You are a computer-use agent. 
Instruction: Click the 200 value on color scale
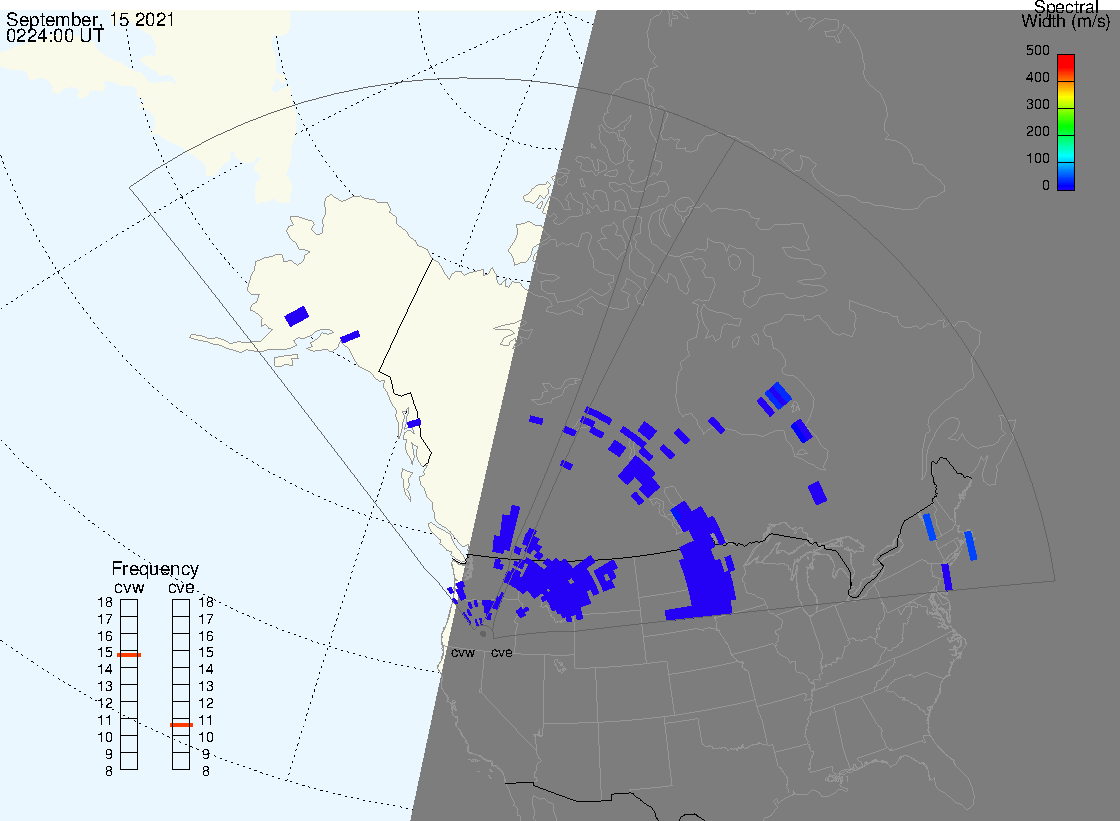(x=1038, y=131)
